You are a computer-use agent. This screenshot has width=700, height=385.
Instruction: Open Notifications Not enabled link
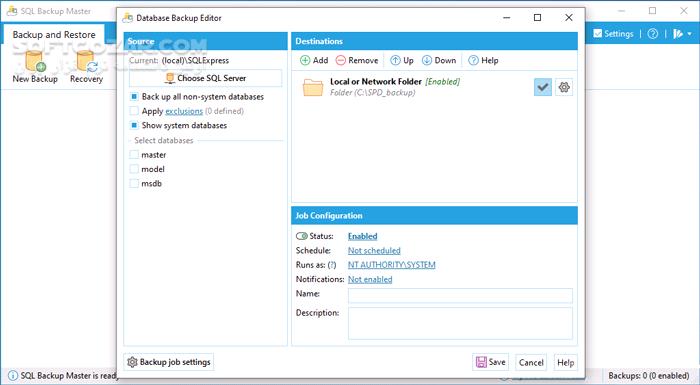[x=370, y=279]
